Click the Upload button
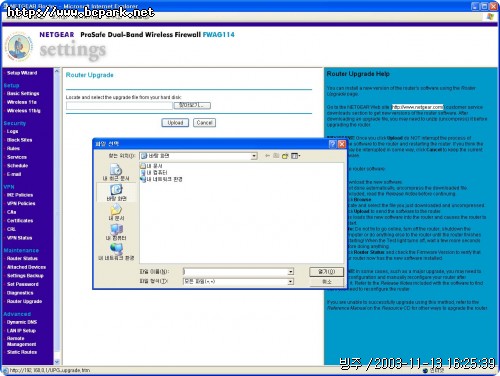Screen dimensions: 500x376 click(x=175, y=123)
